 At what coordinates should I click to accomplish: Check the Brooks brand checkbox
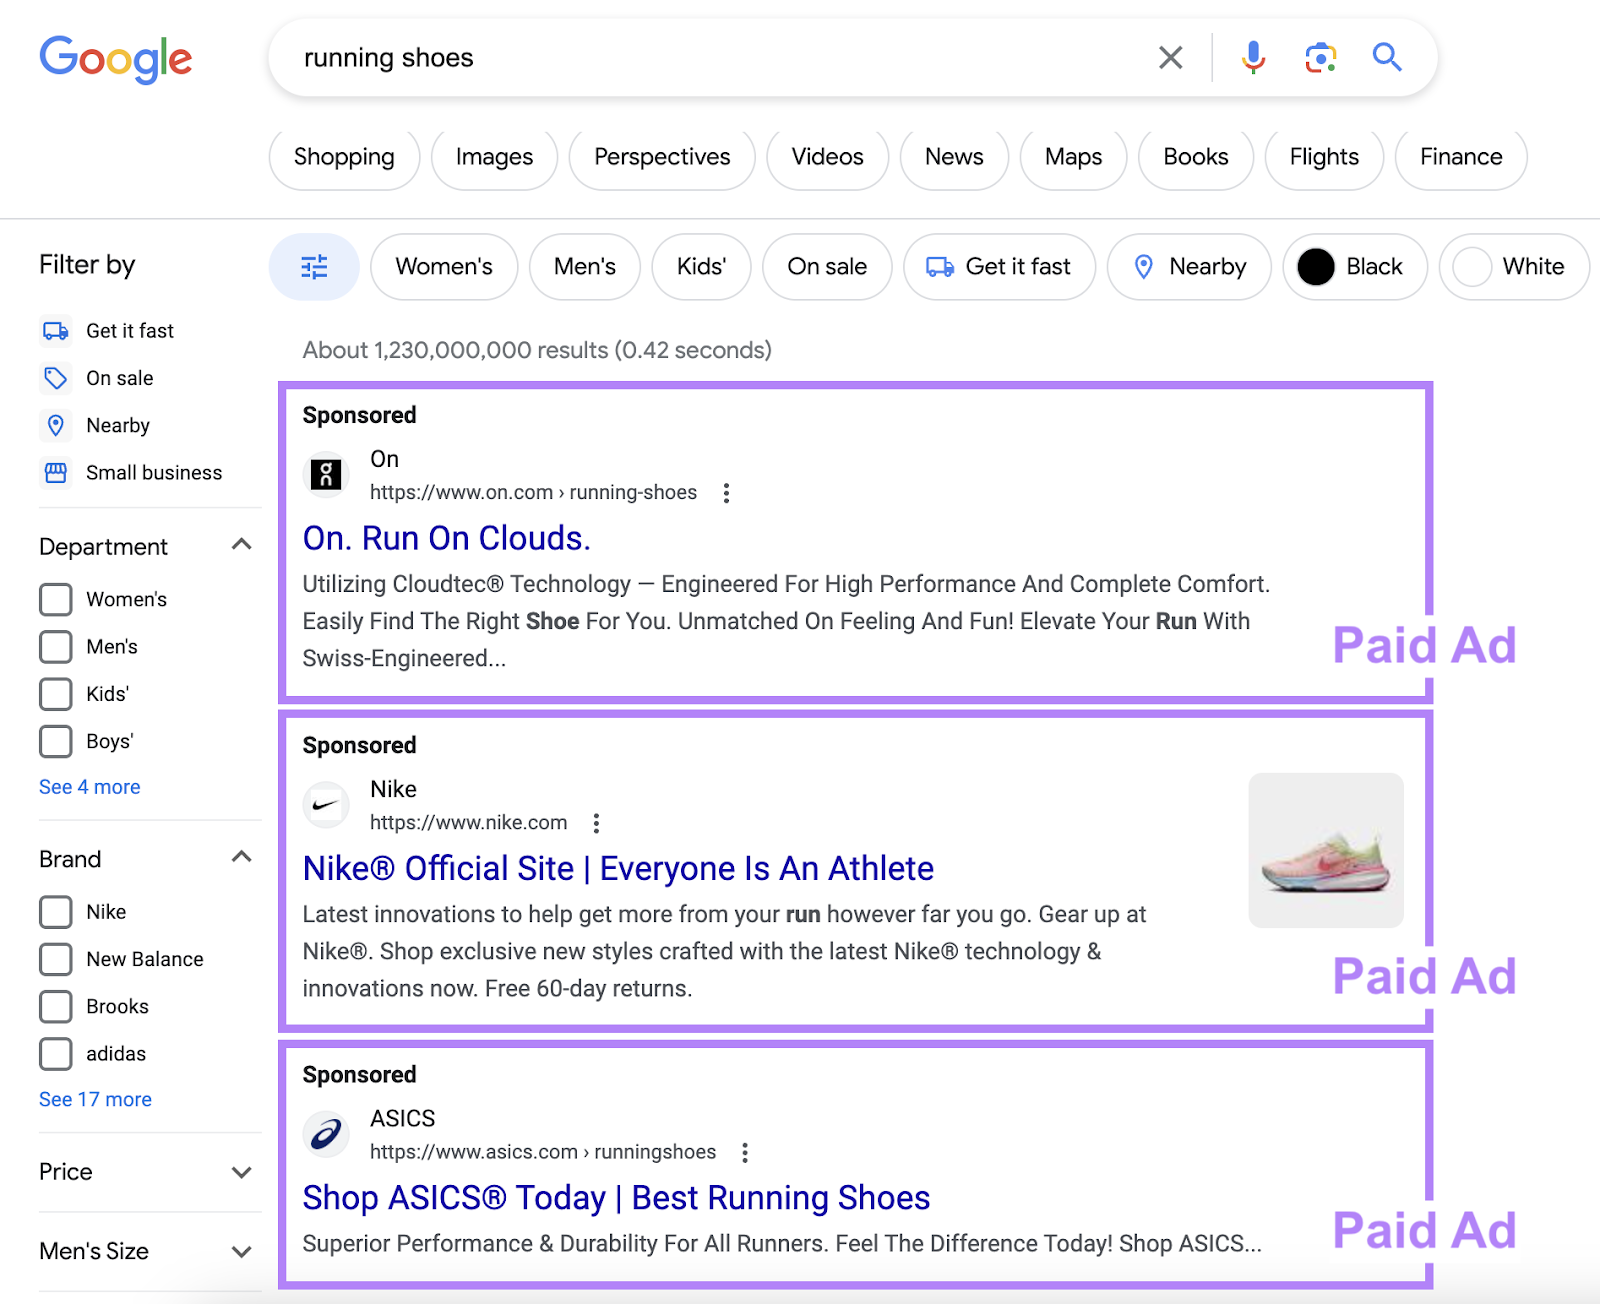(x=54, y=1006)
